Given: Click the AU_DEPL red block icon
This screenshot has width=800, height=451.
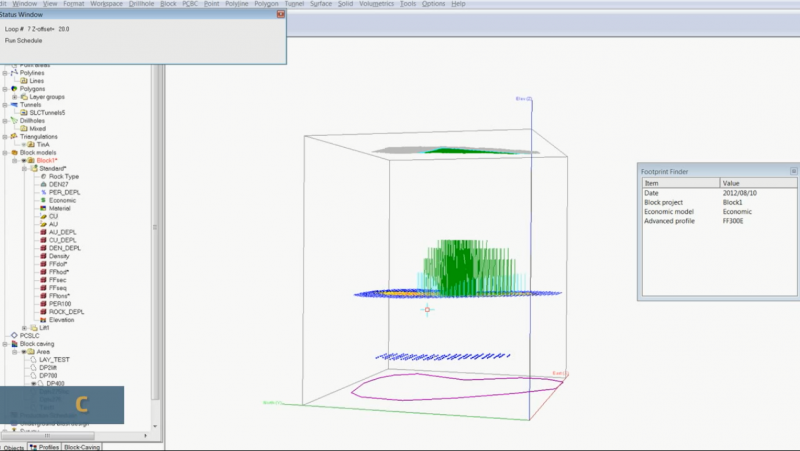Looking at the screenshot, I should 42,232.
